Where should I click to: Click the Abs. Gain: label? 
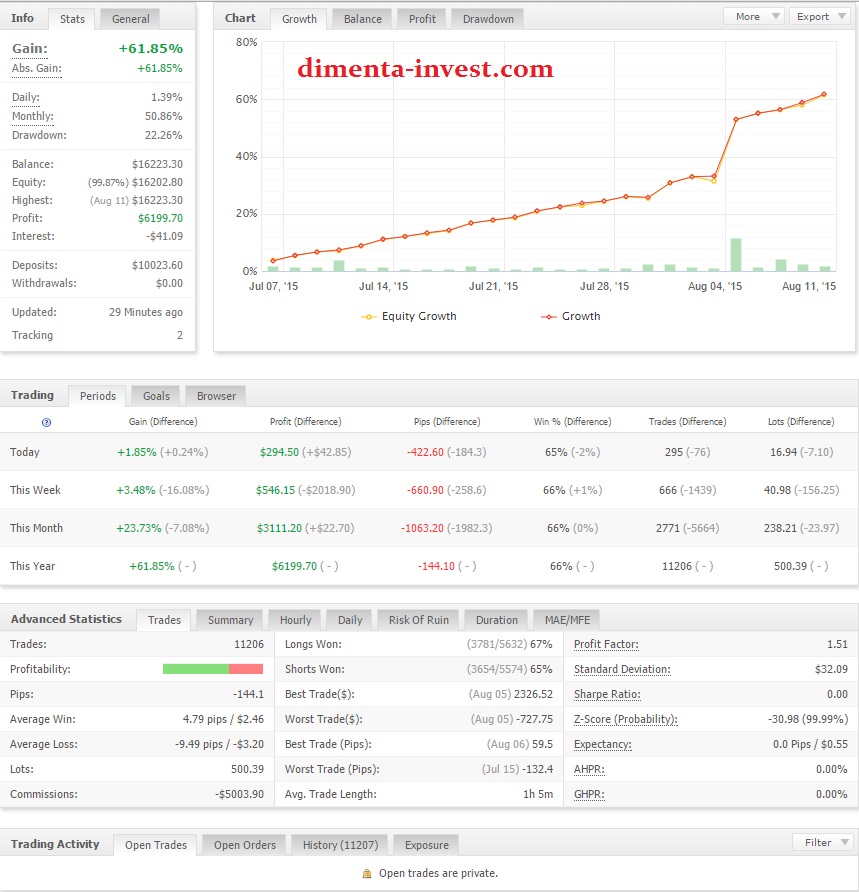point(36,68)
